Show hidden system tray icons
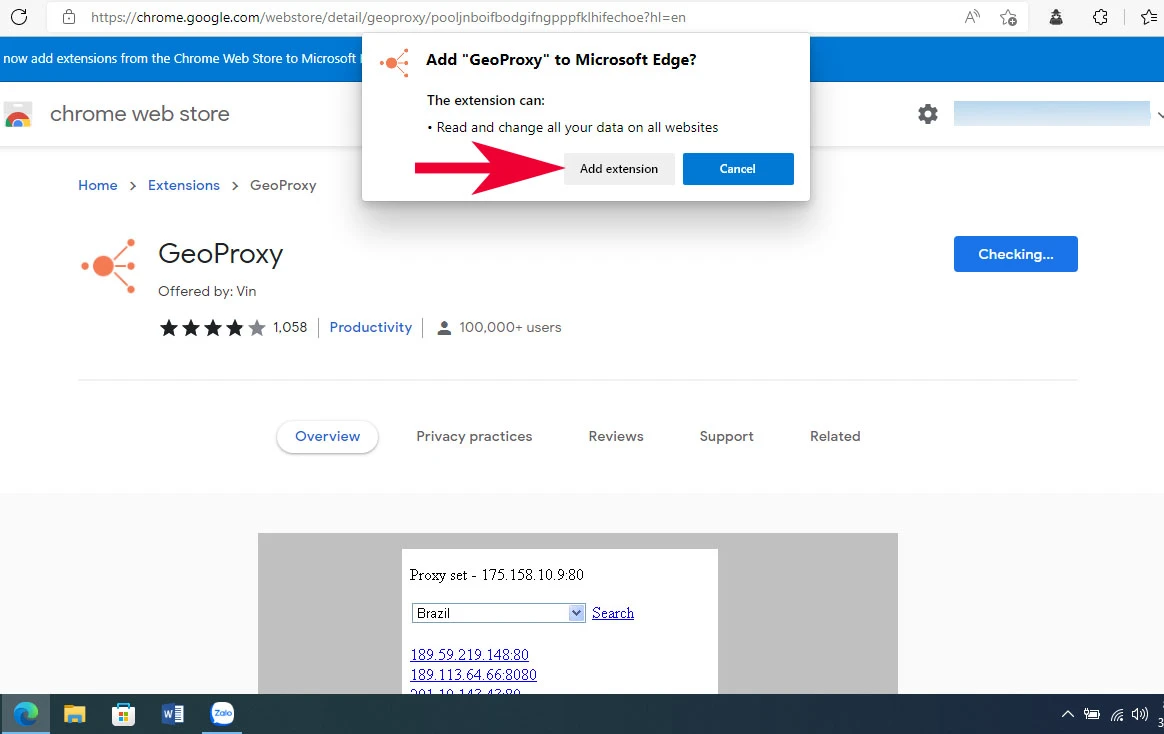 tap(1067, 714)
